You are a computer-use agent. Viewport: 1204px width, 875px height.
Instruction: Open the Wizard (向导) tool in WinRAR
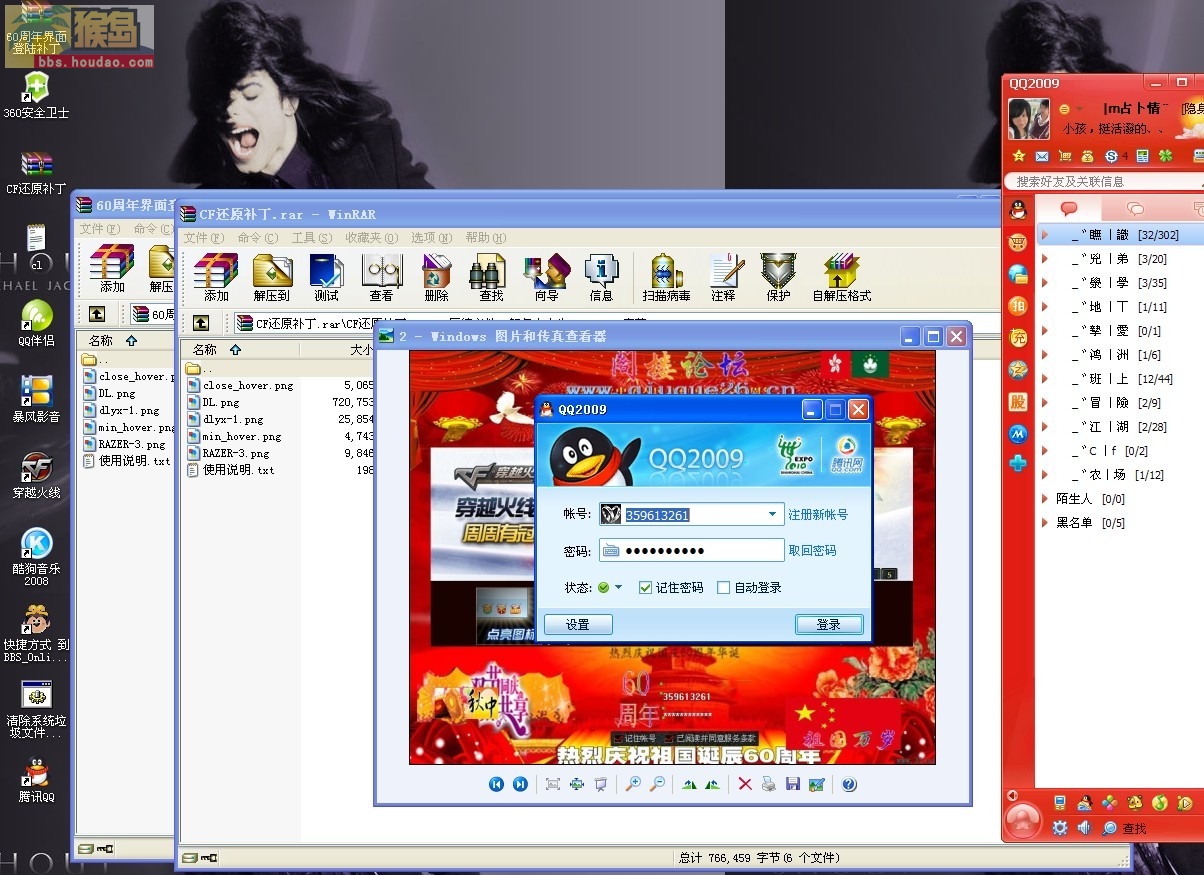click(546, 277)
